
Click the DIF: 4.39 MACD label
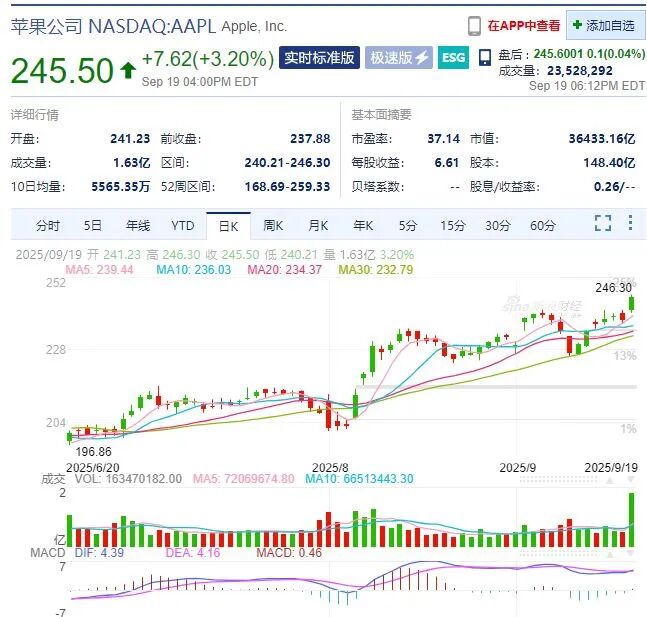point(99,553)
